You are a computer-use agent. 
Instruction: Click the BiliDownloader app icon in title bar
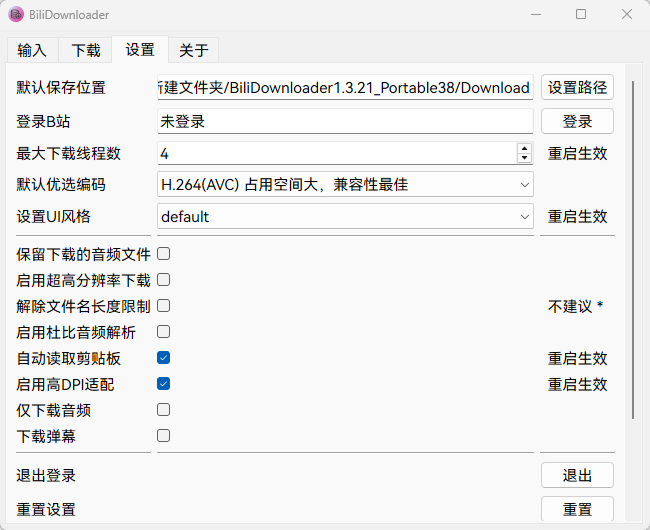(x=16, y=15)
